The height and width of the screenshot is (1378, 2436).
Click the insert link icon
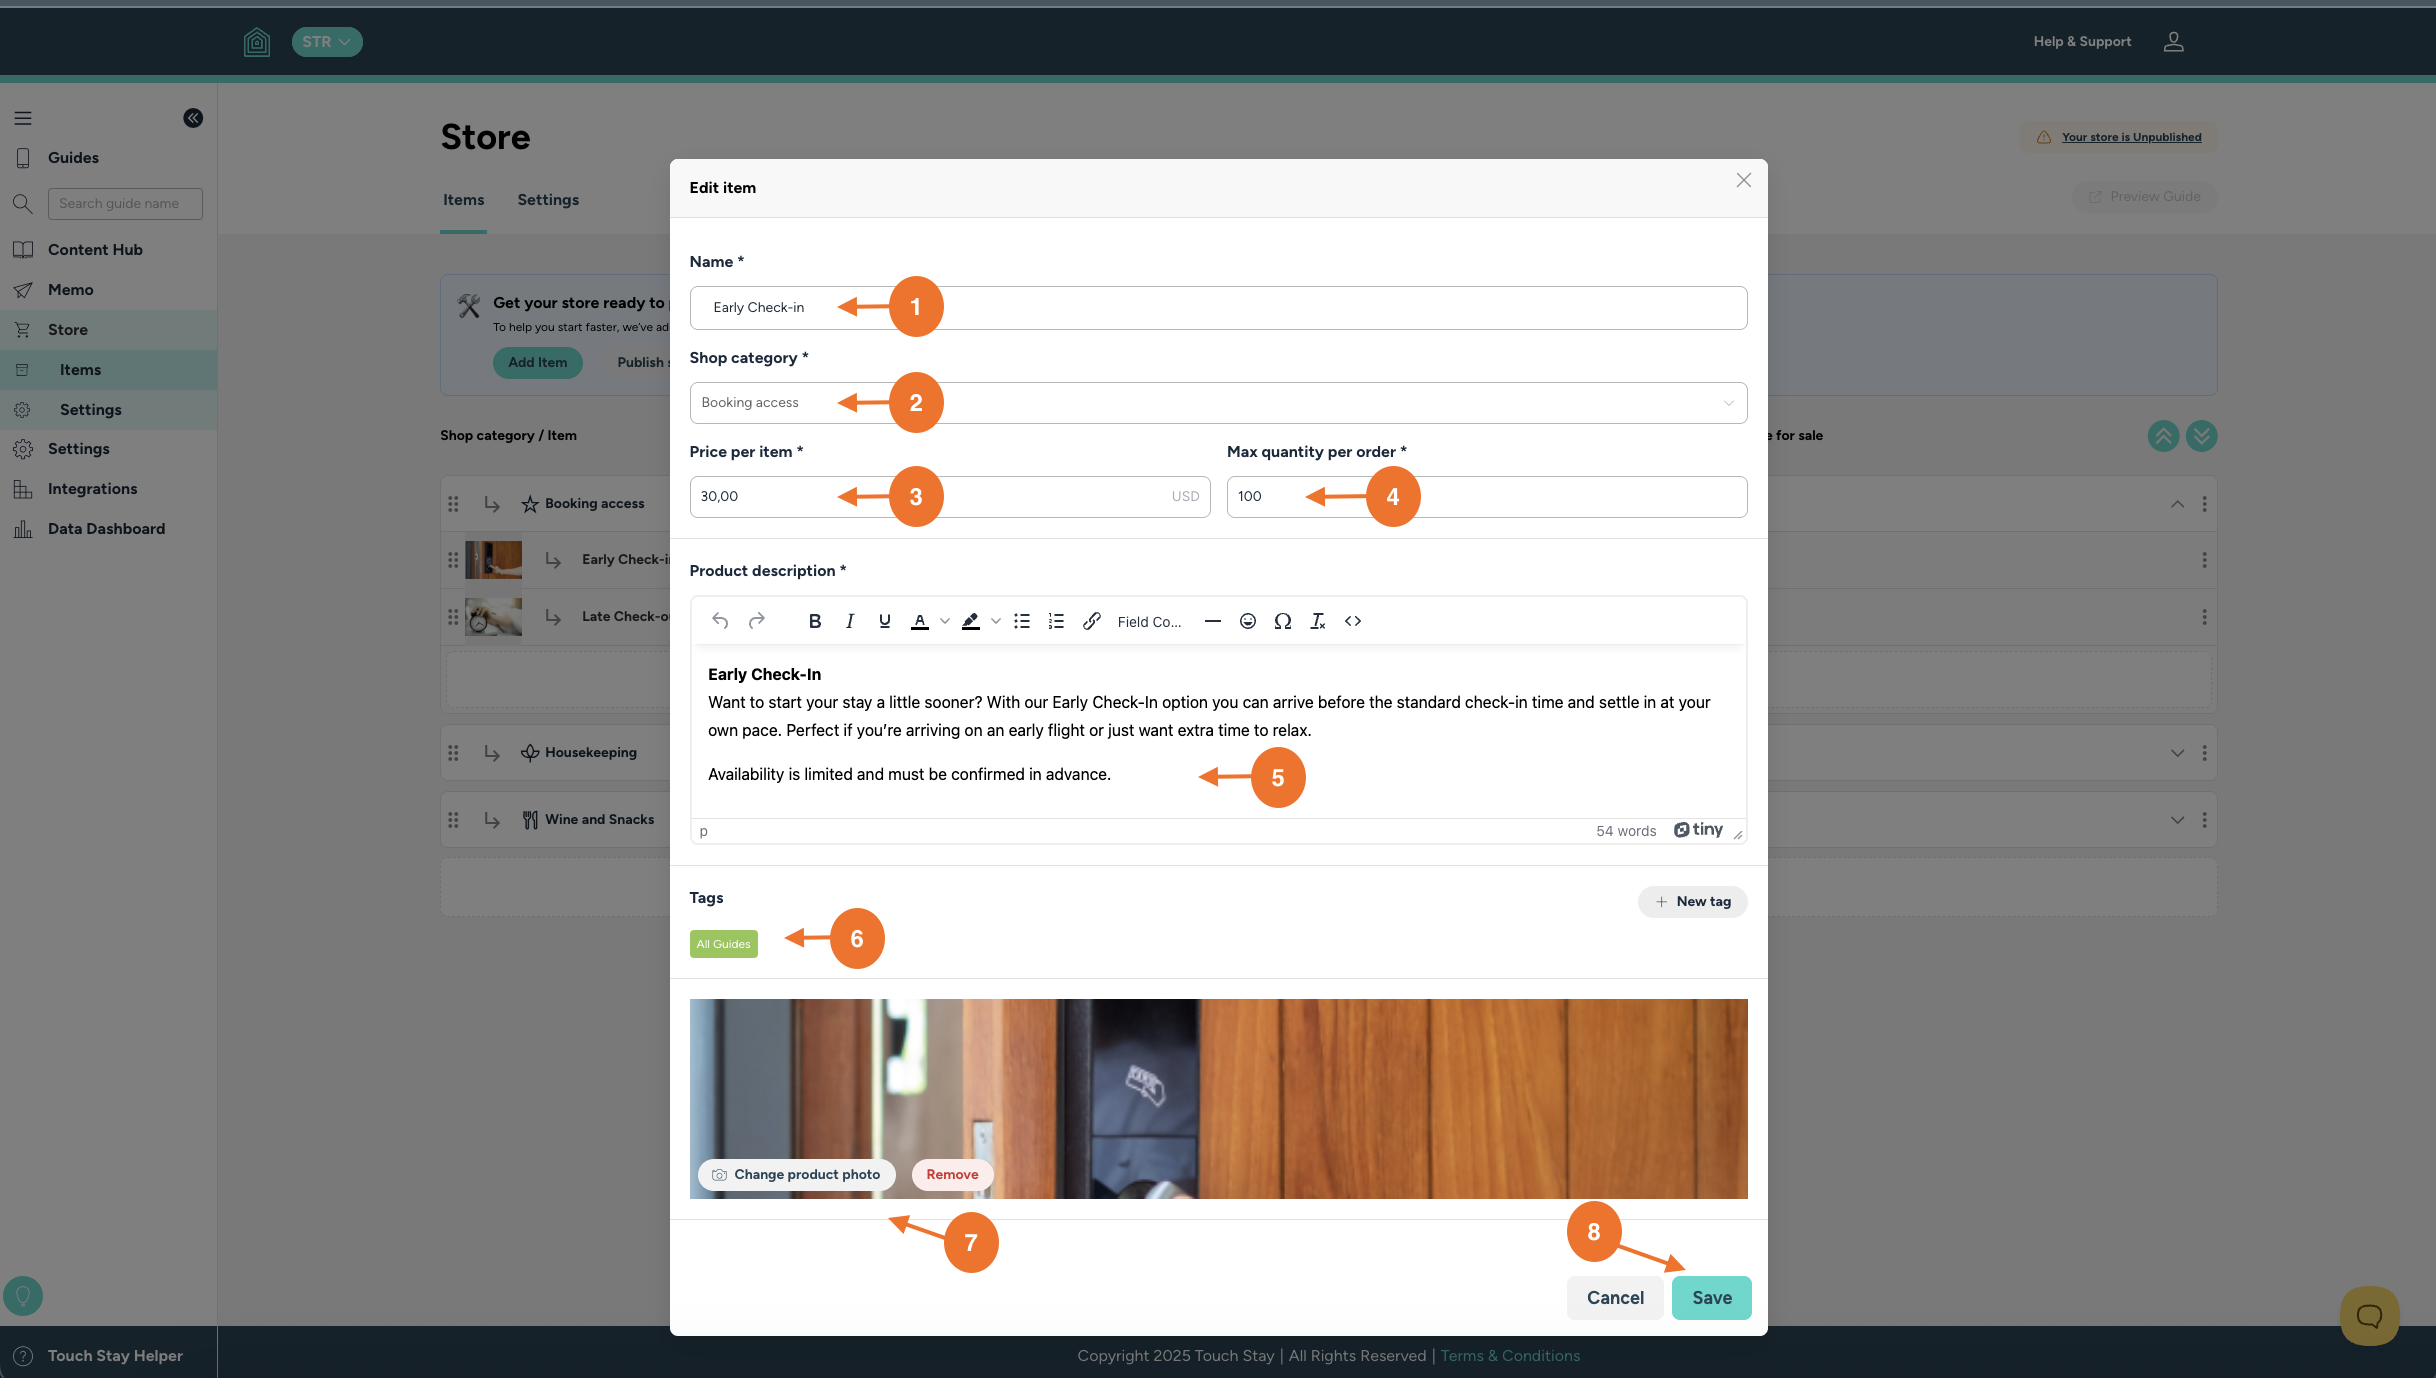[1091, 621]
